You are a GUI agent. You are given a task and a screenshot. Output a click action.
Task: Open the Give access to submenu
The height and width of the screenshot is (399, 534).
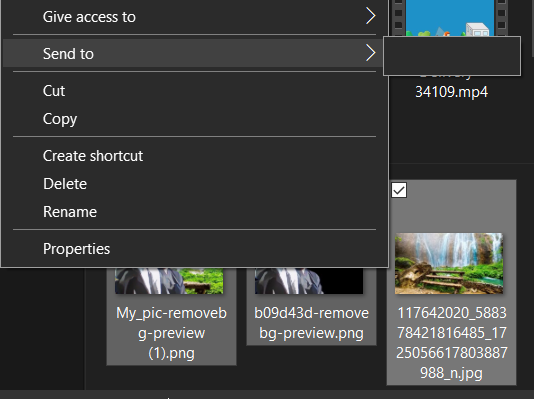coord(194,17)
